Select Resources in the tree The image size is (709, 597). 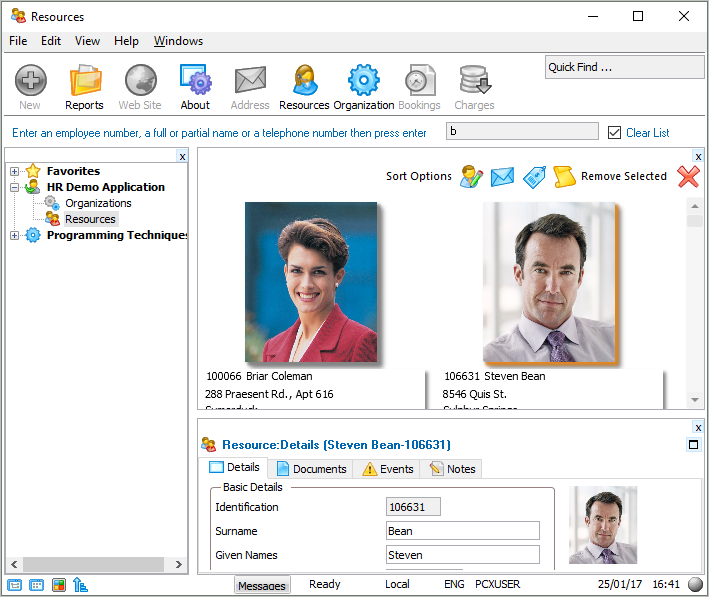pyautogui.click(x=90, y=219)
